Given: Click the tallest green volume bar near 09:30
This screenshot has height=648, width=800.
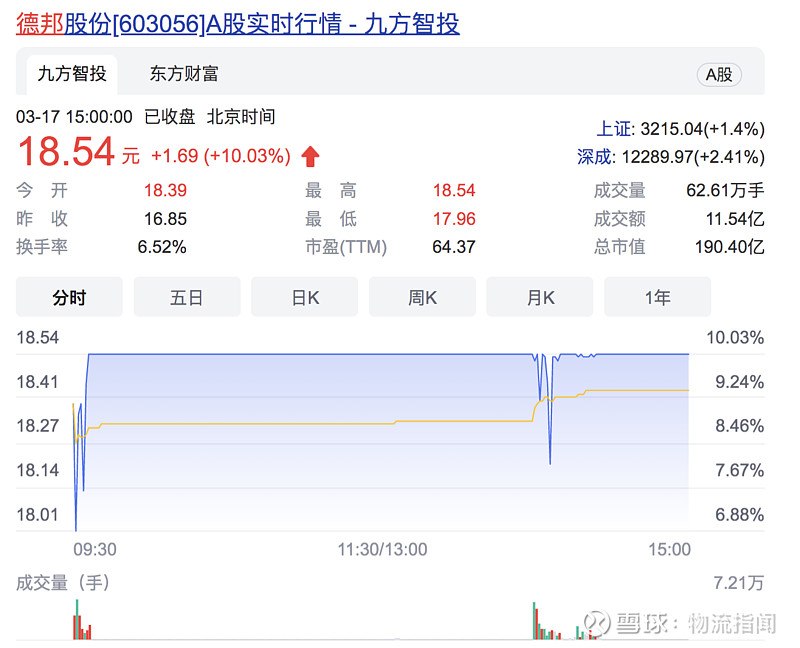Looking at the screenshot, I should pos(77,619).
